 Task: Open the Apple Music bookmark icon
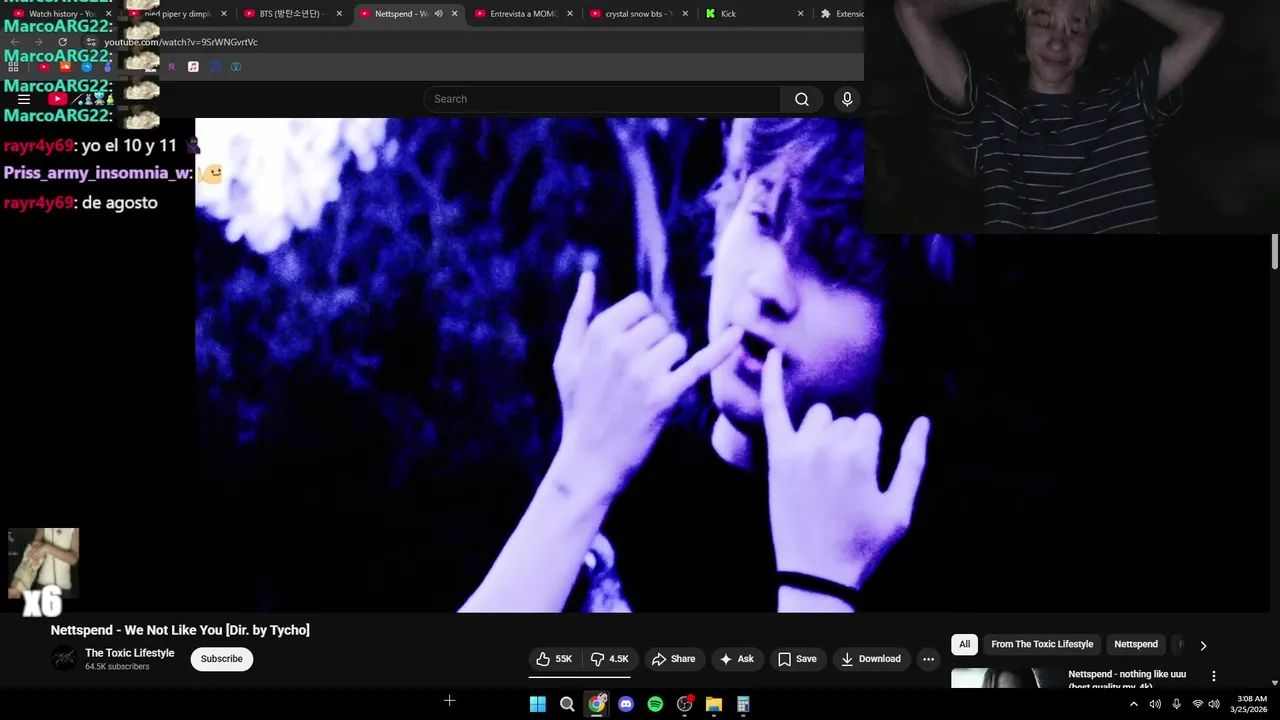[x=193, y=67]
